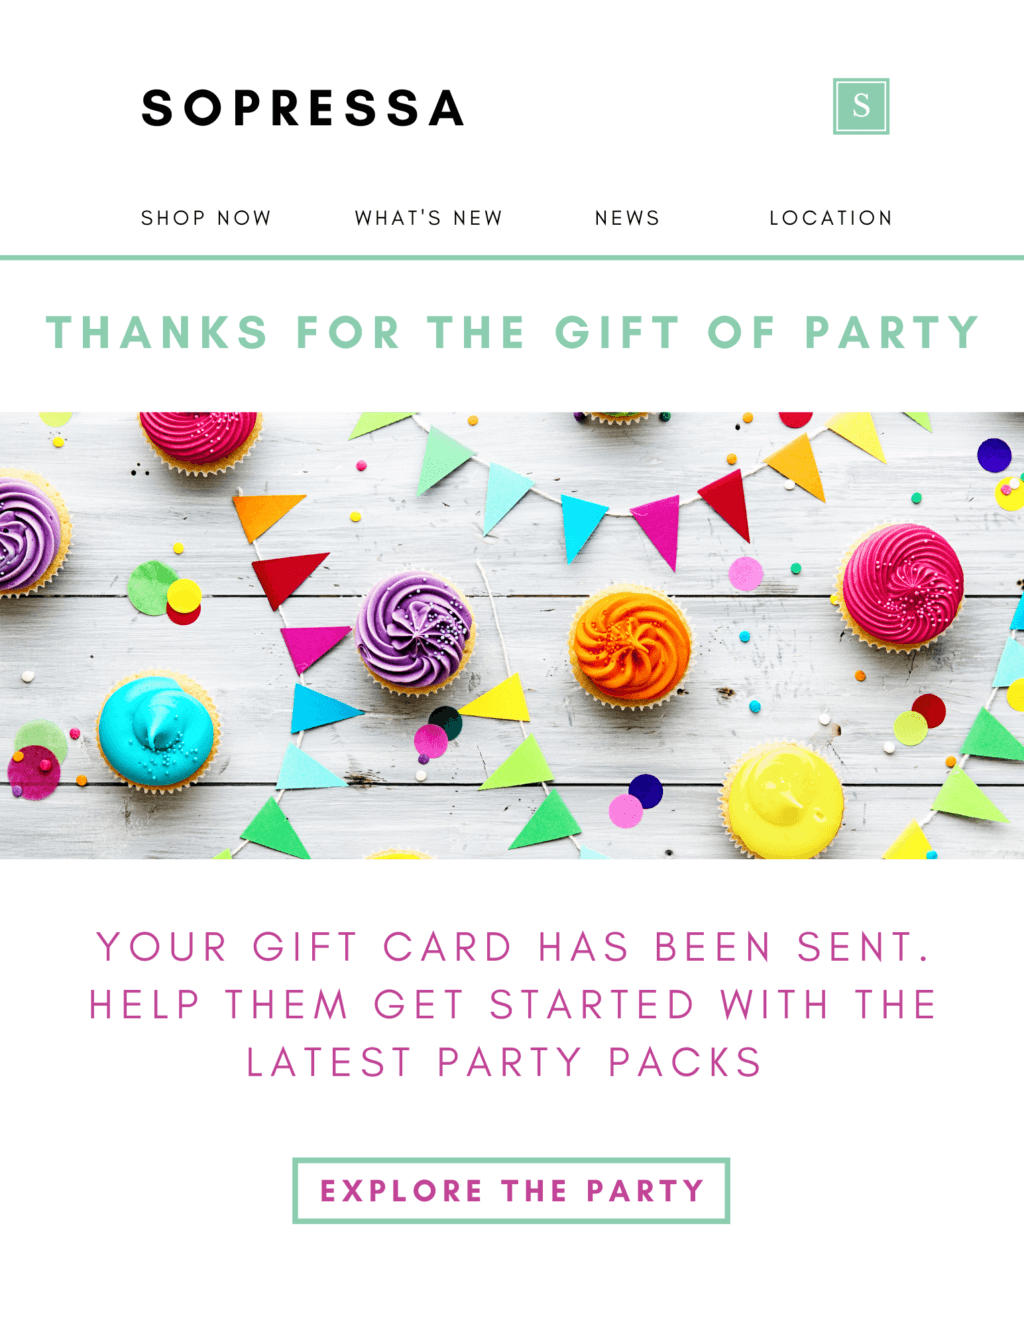Screen dimensions: 1024x1326
Task: Navigate to the LOCATION page
Action: click(830, 217)
